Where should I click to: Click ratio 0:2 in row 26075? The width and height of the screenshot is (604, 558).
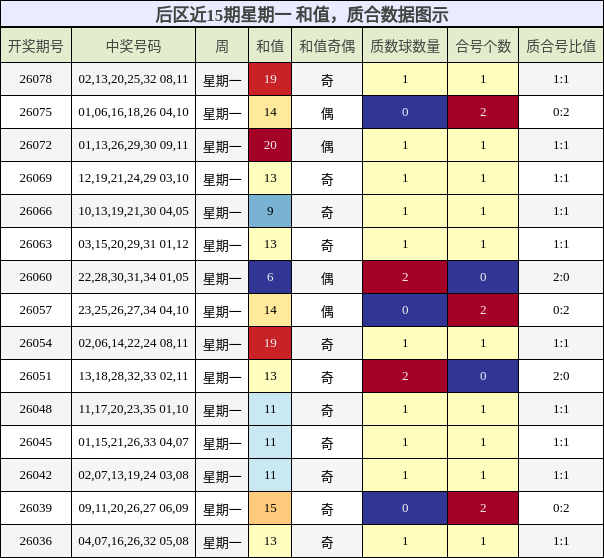(x=561, y=112)
